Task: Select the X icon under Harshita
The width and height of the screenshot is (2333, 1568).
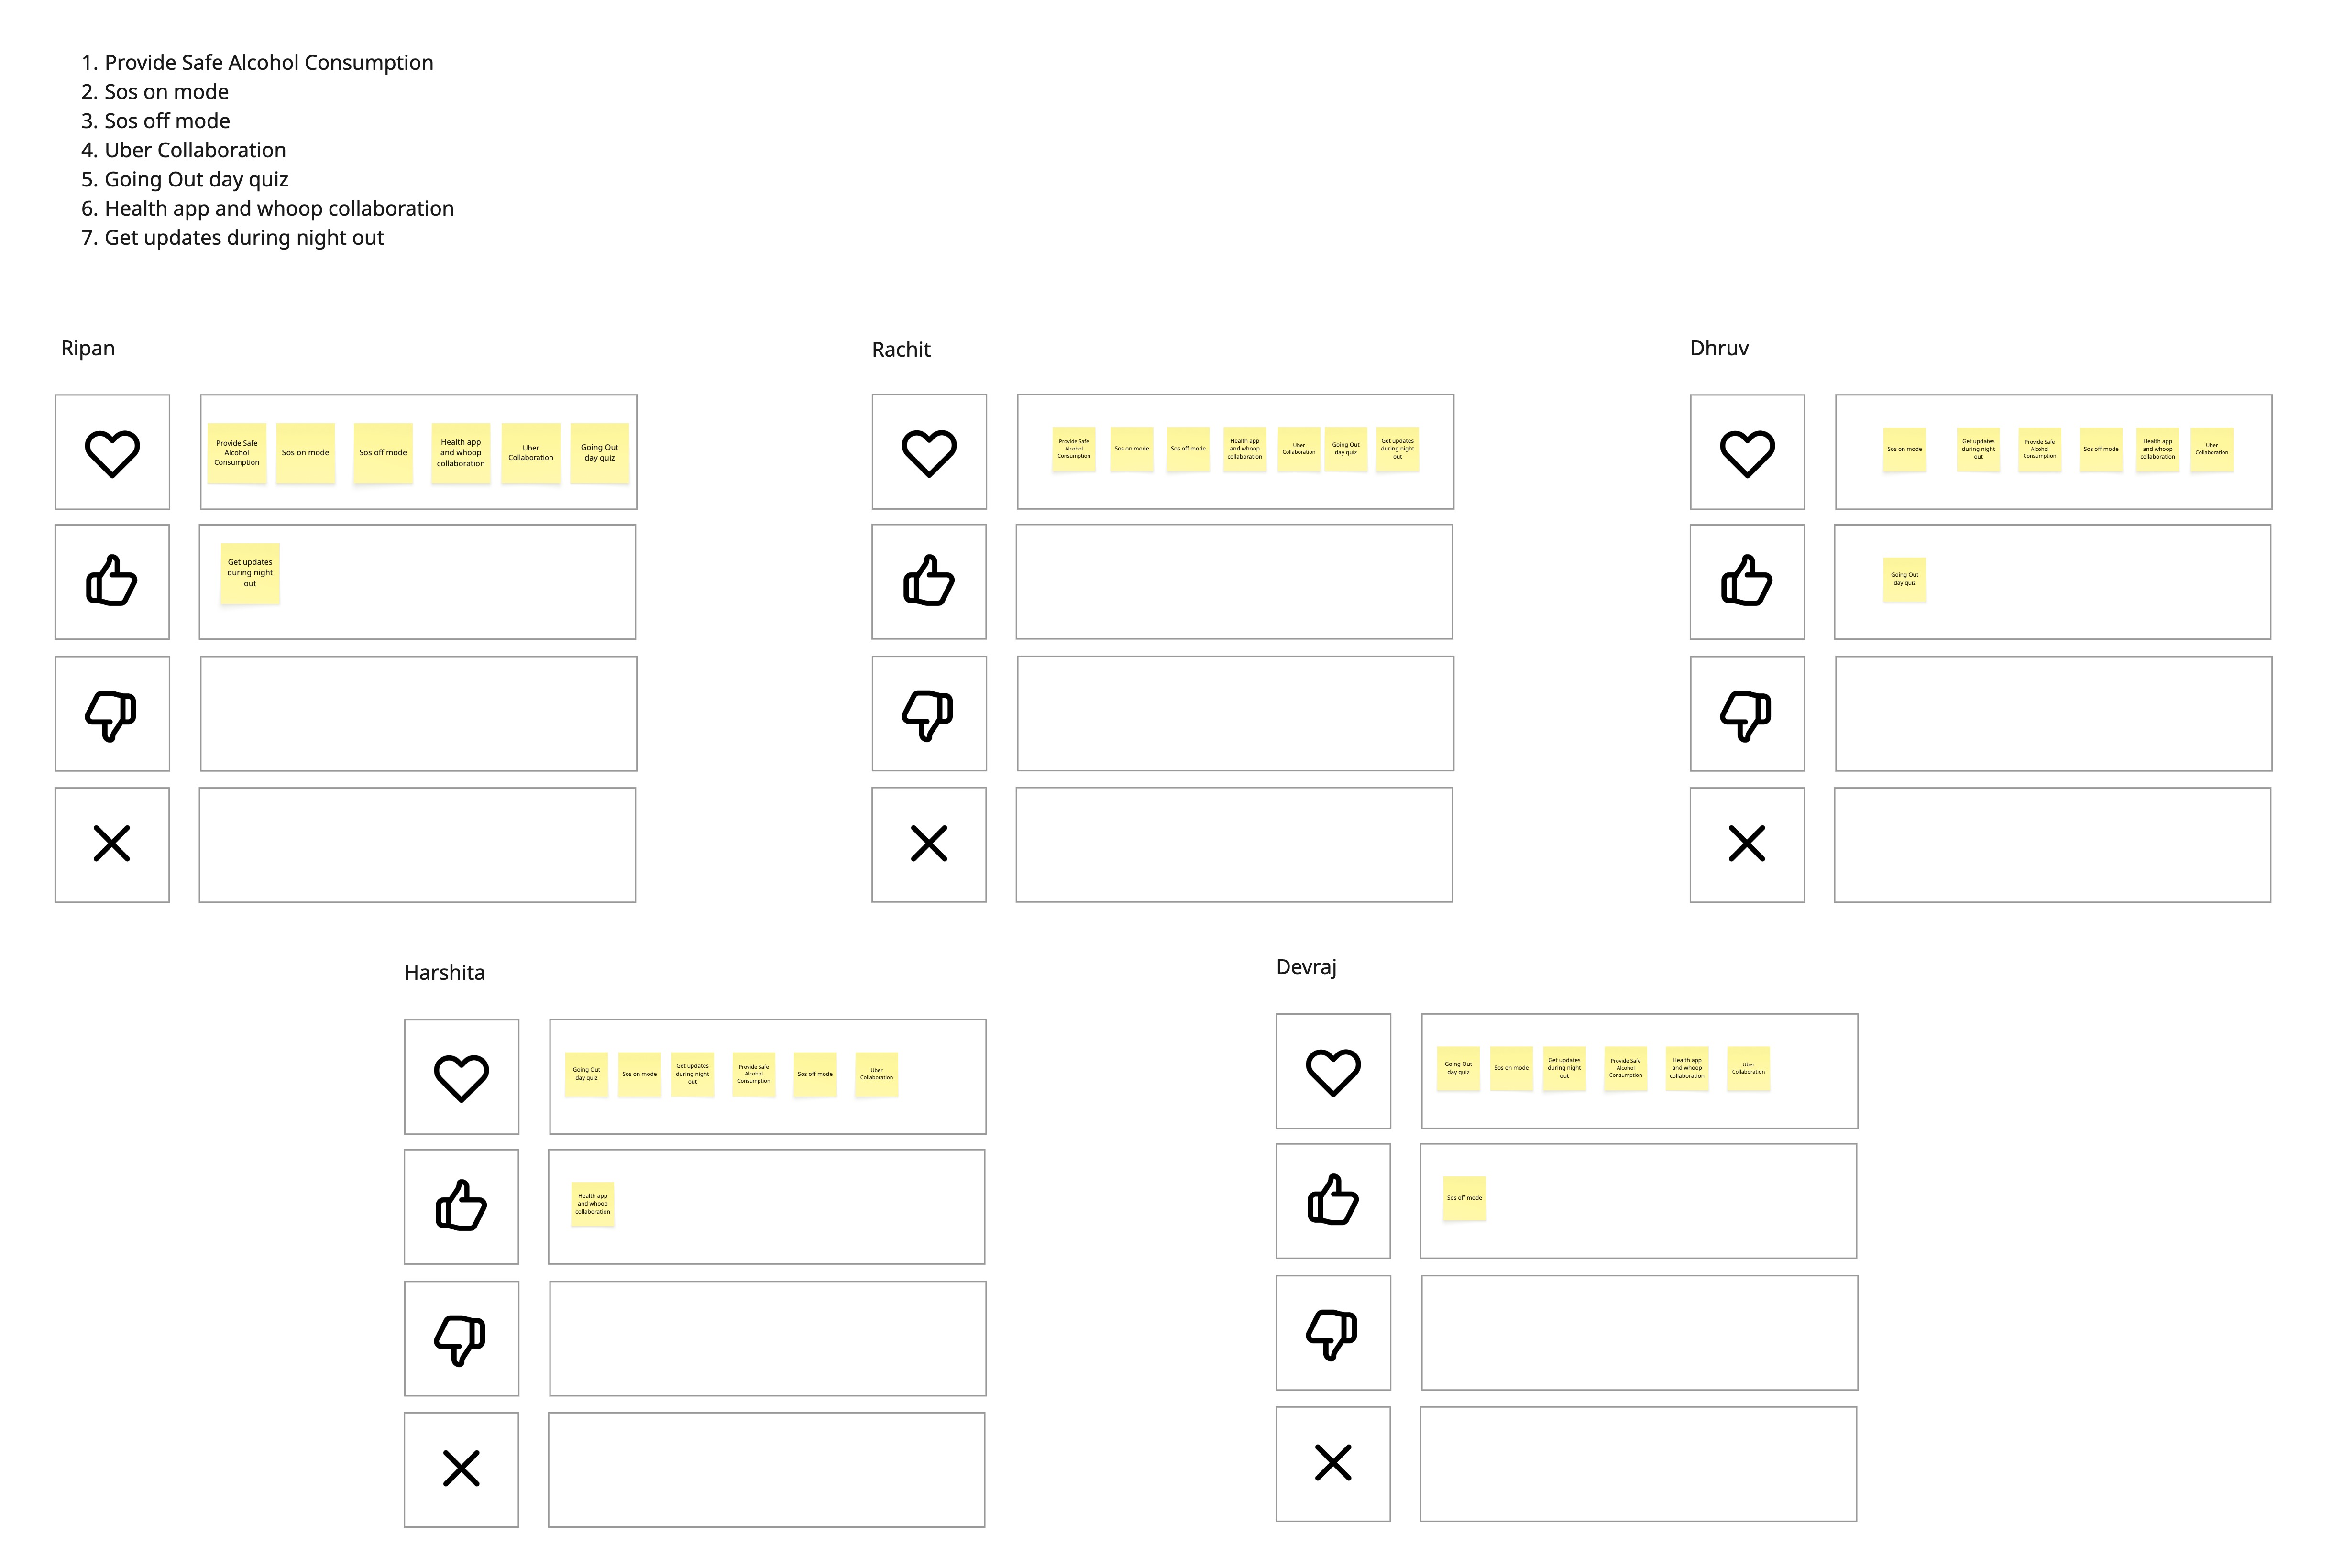Action: pyautogui.click(x=461, y=1469)
